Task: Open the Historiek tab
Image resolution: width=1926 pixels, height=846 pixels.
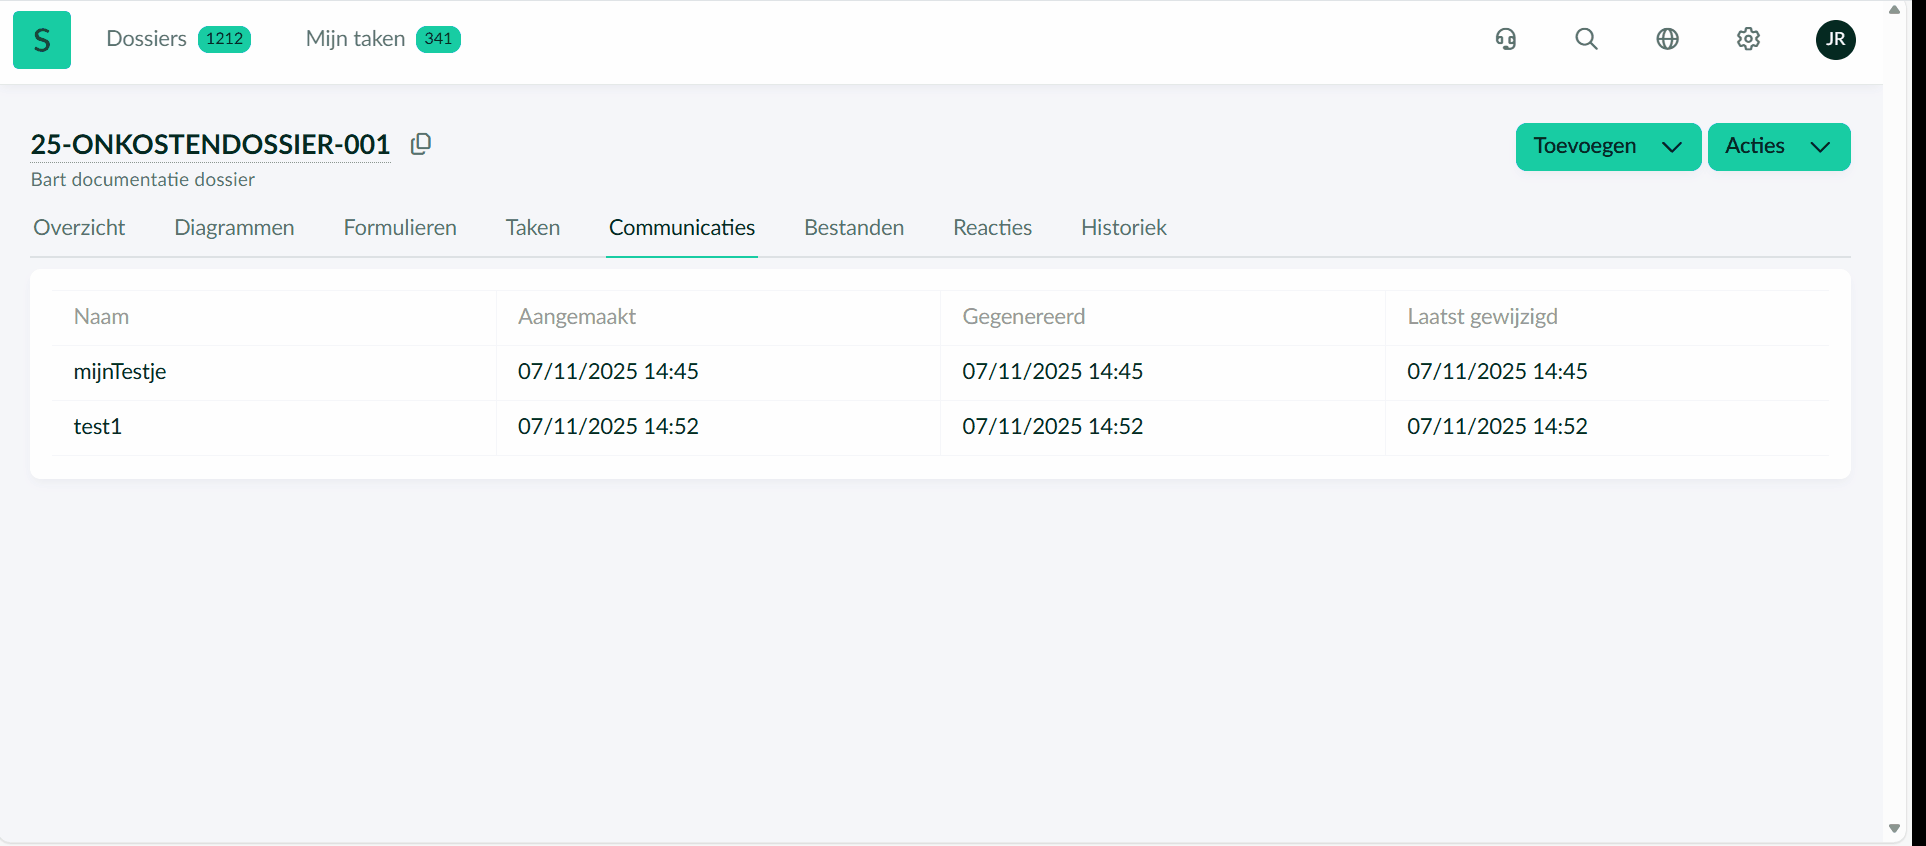Action: click(1123, 228)
